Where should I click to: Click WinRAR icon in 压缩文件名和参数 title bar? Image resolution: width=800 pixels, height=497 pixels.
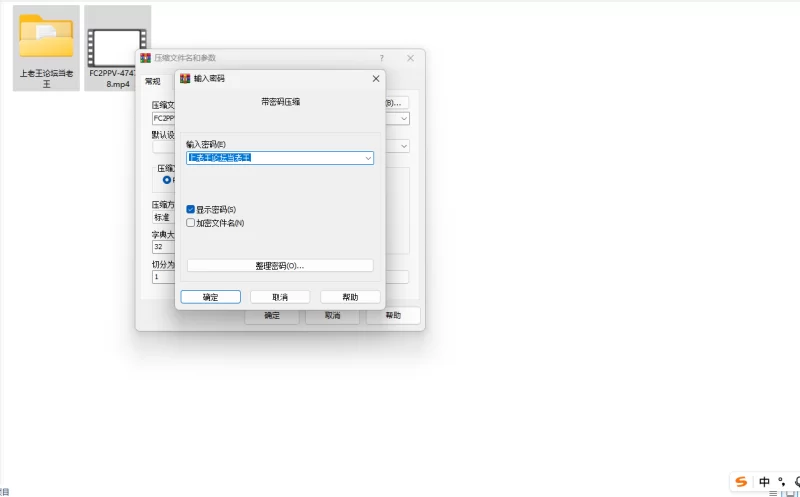coord(145,58)
